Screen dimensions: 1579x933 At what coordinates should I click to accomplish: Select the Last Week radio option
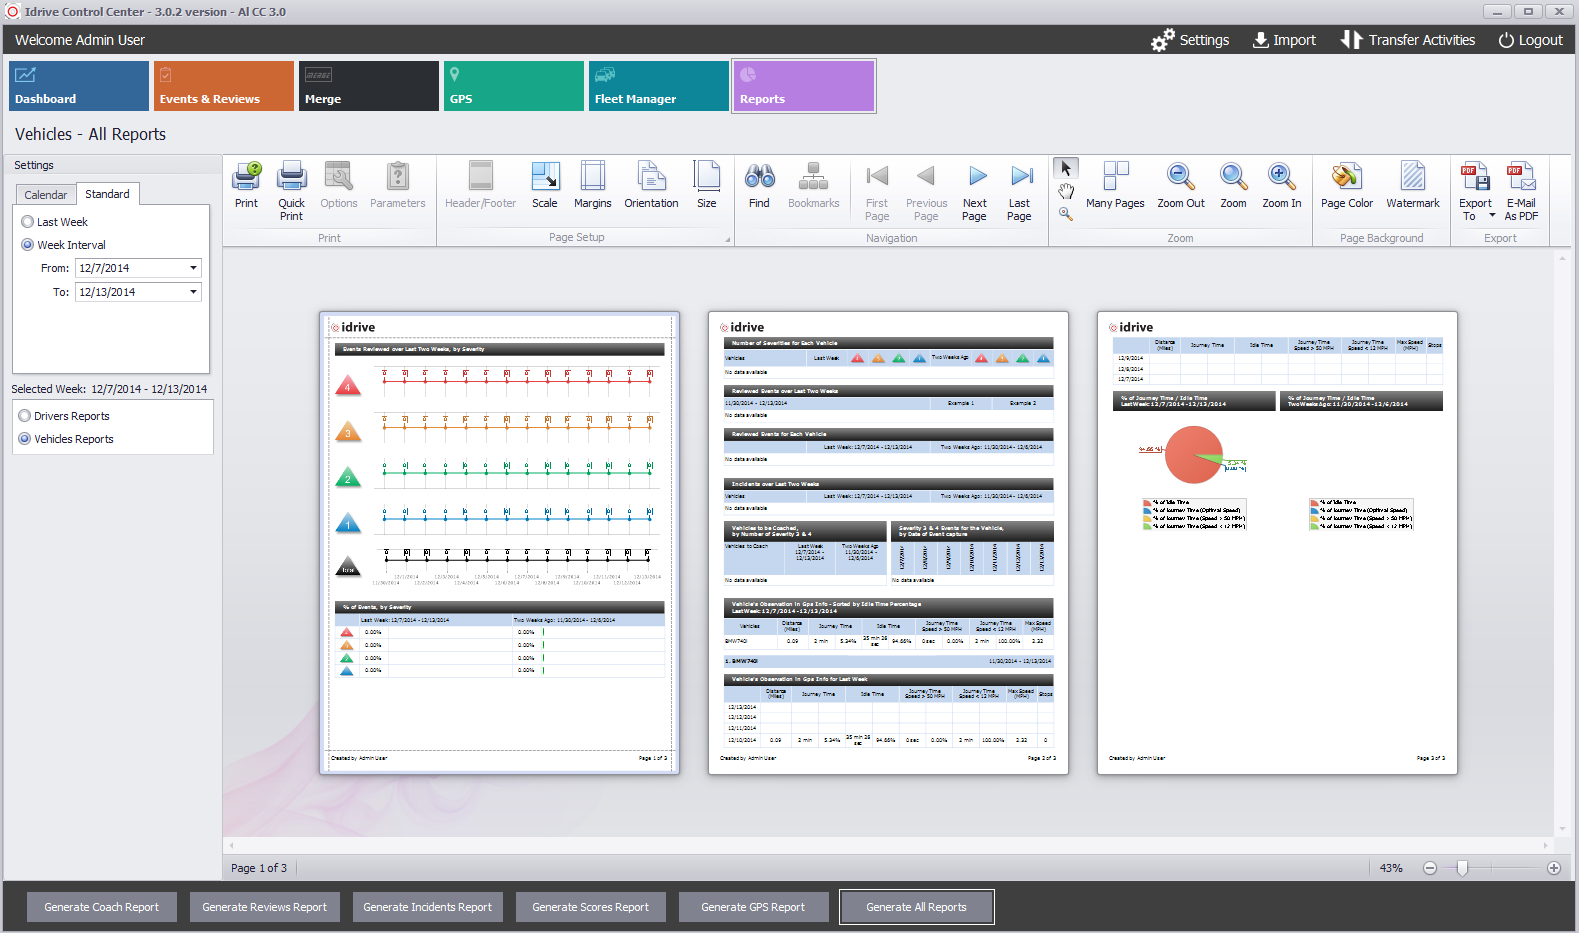(x=28, y=222)
